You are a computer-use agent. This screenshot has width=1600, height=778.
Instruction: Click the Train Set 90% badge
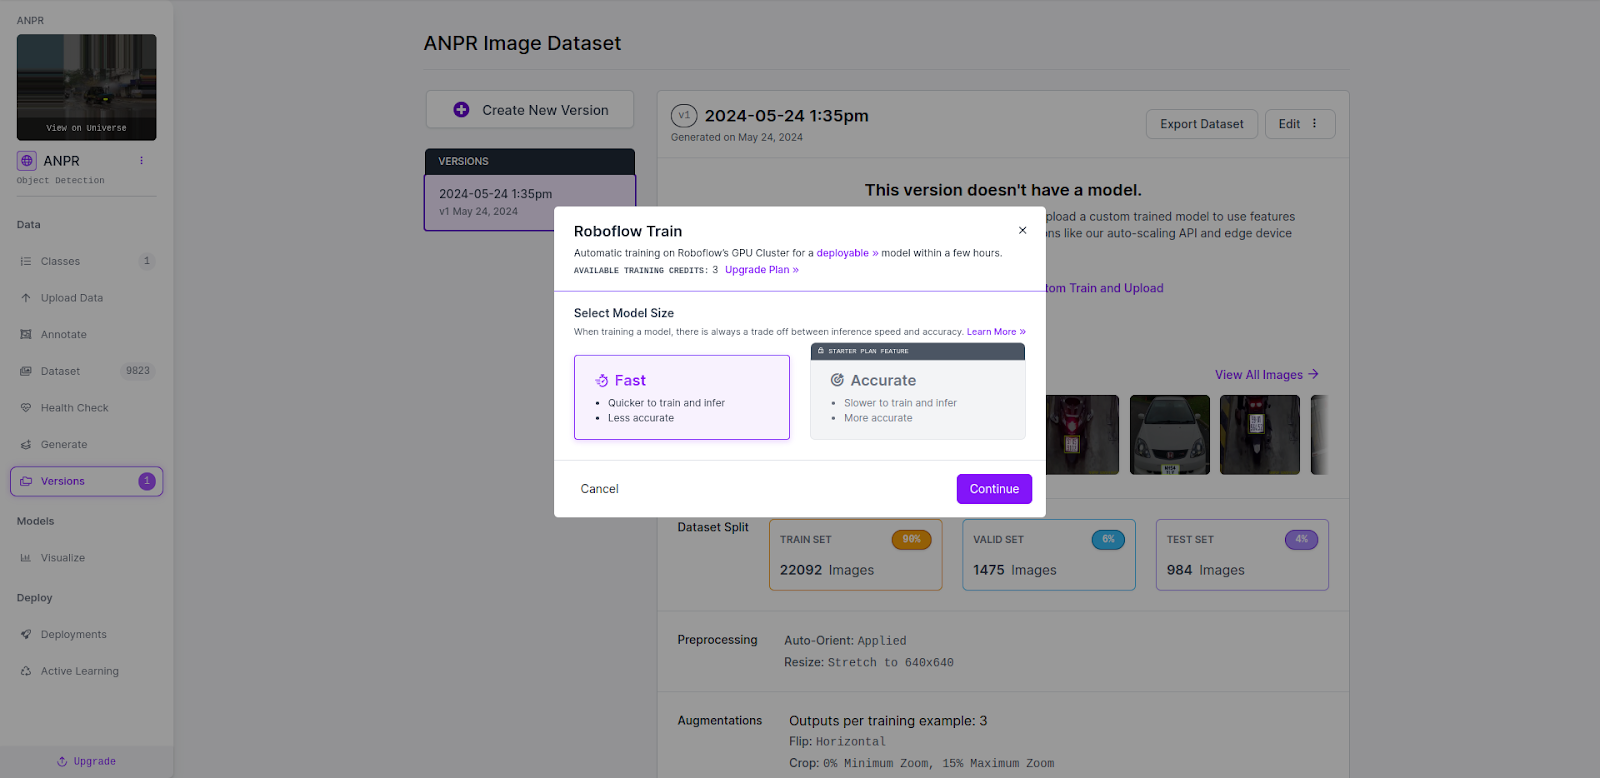pyautogui.click(x=911, y=539)
